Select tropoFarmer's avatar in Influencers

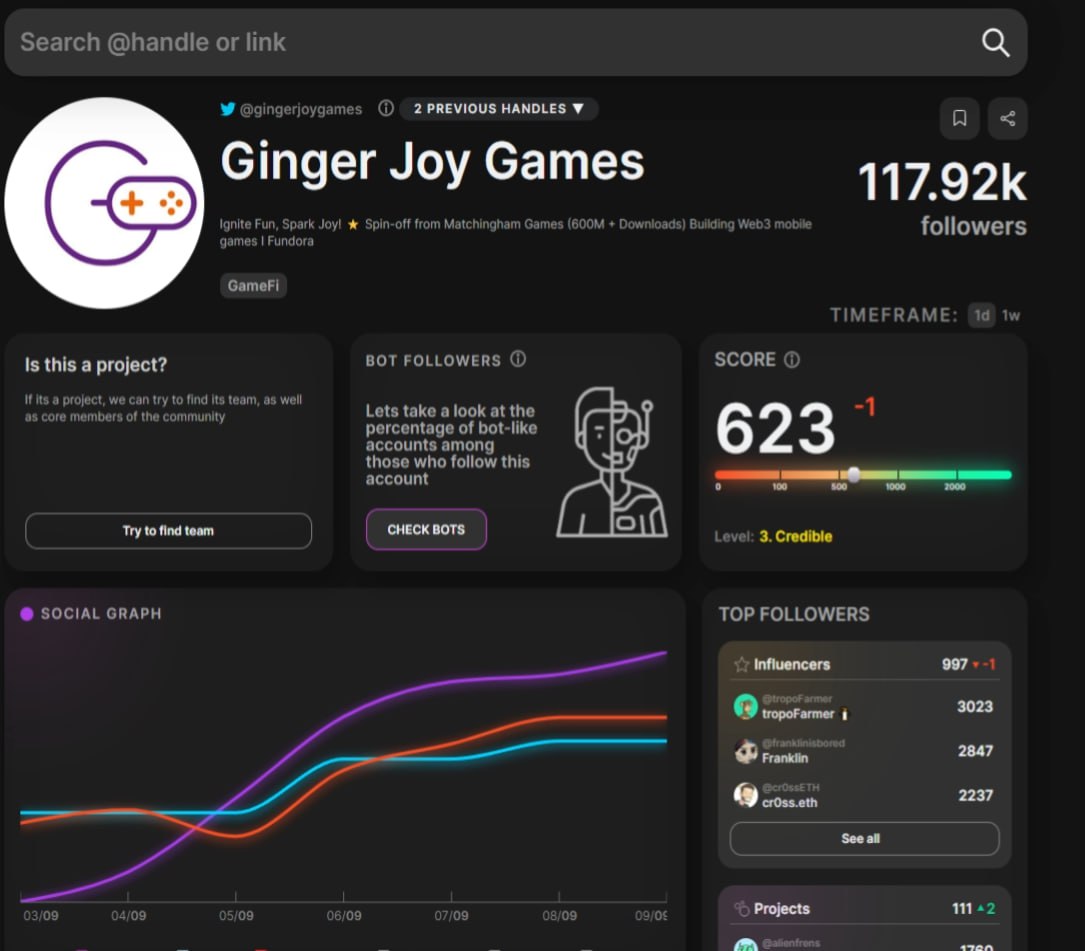745,707
